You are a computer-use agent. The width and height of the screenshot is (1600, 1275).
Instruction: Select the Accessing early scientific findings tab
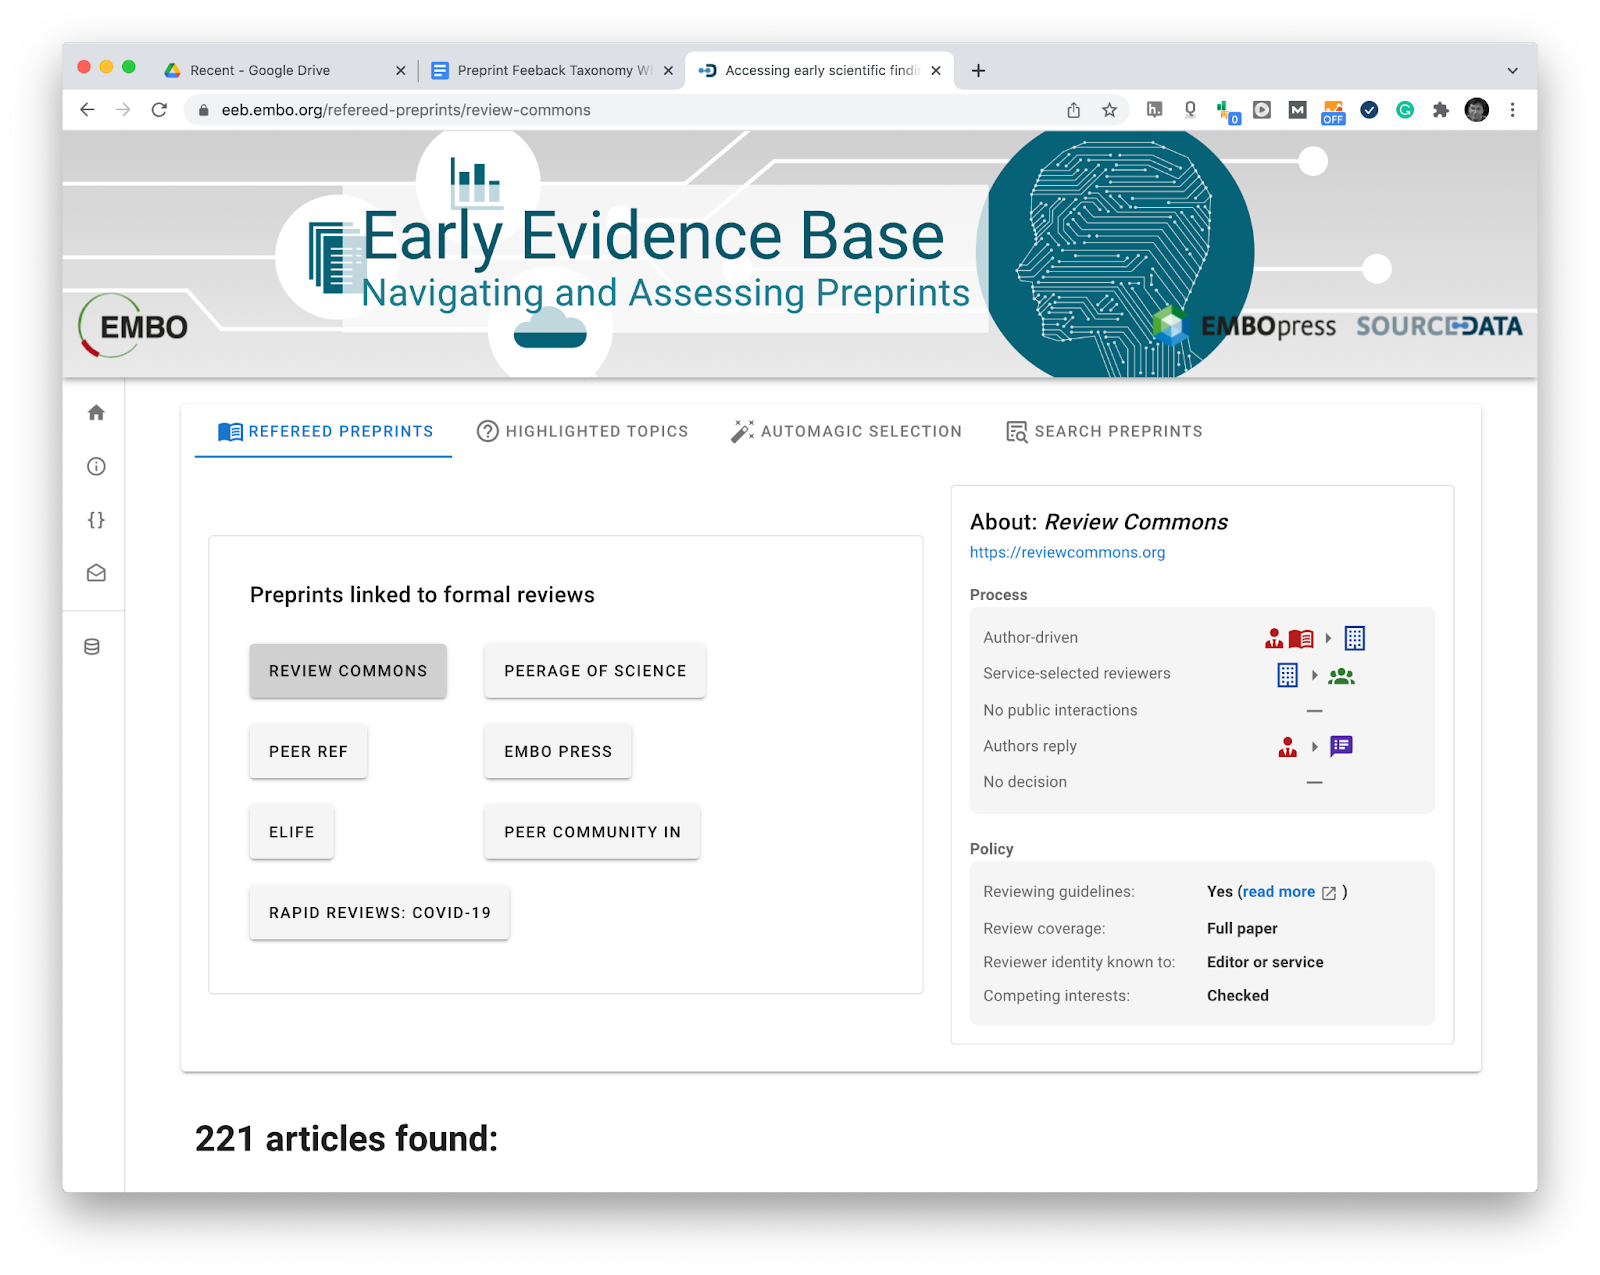(819, 70)
